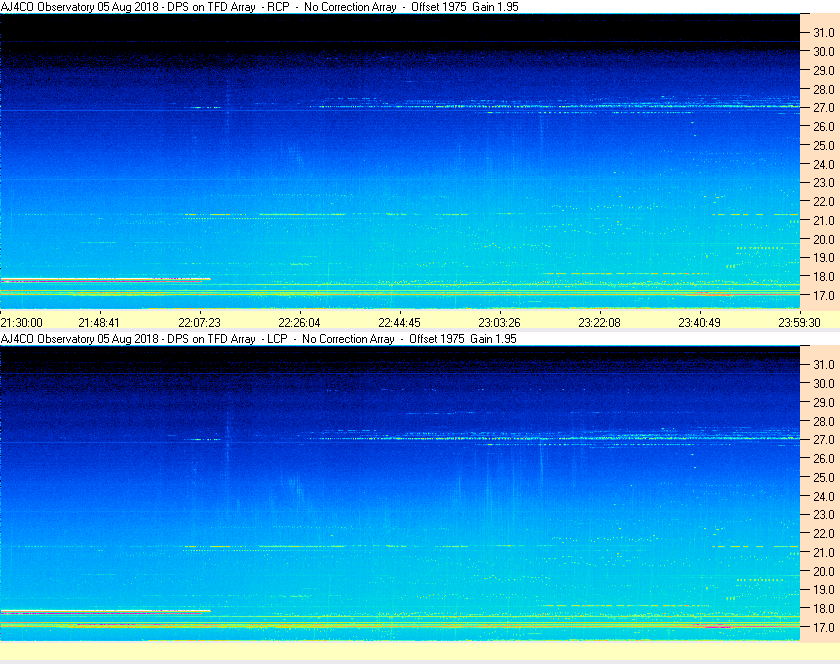Click the 29.0 frequency label on RCP axis
The width and height of the screenshot is (840, 664).
click(824, 70)
